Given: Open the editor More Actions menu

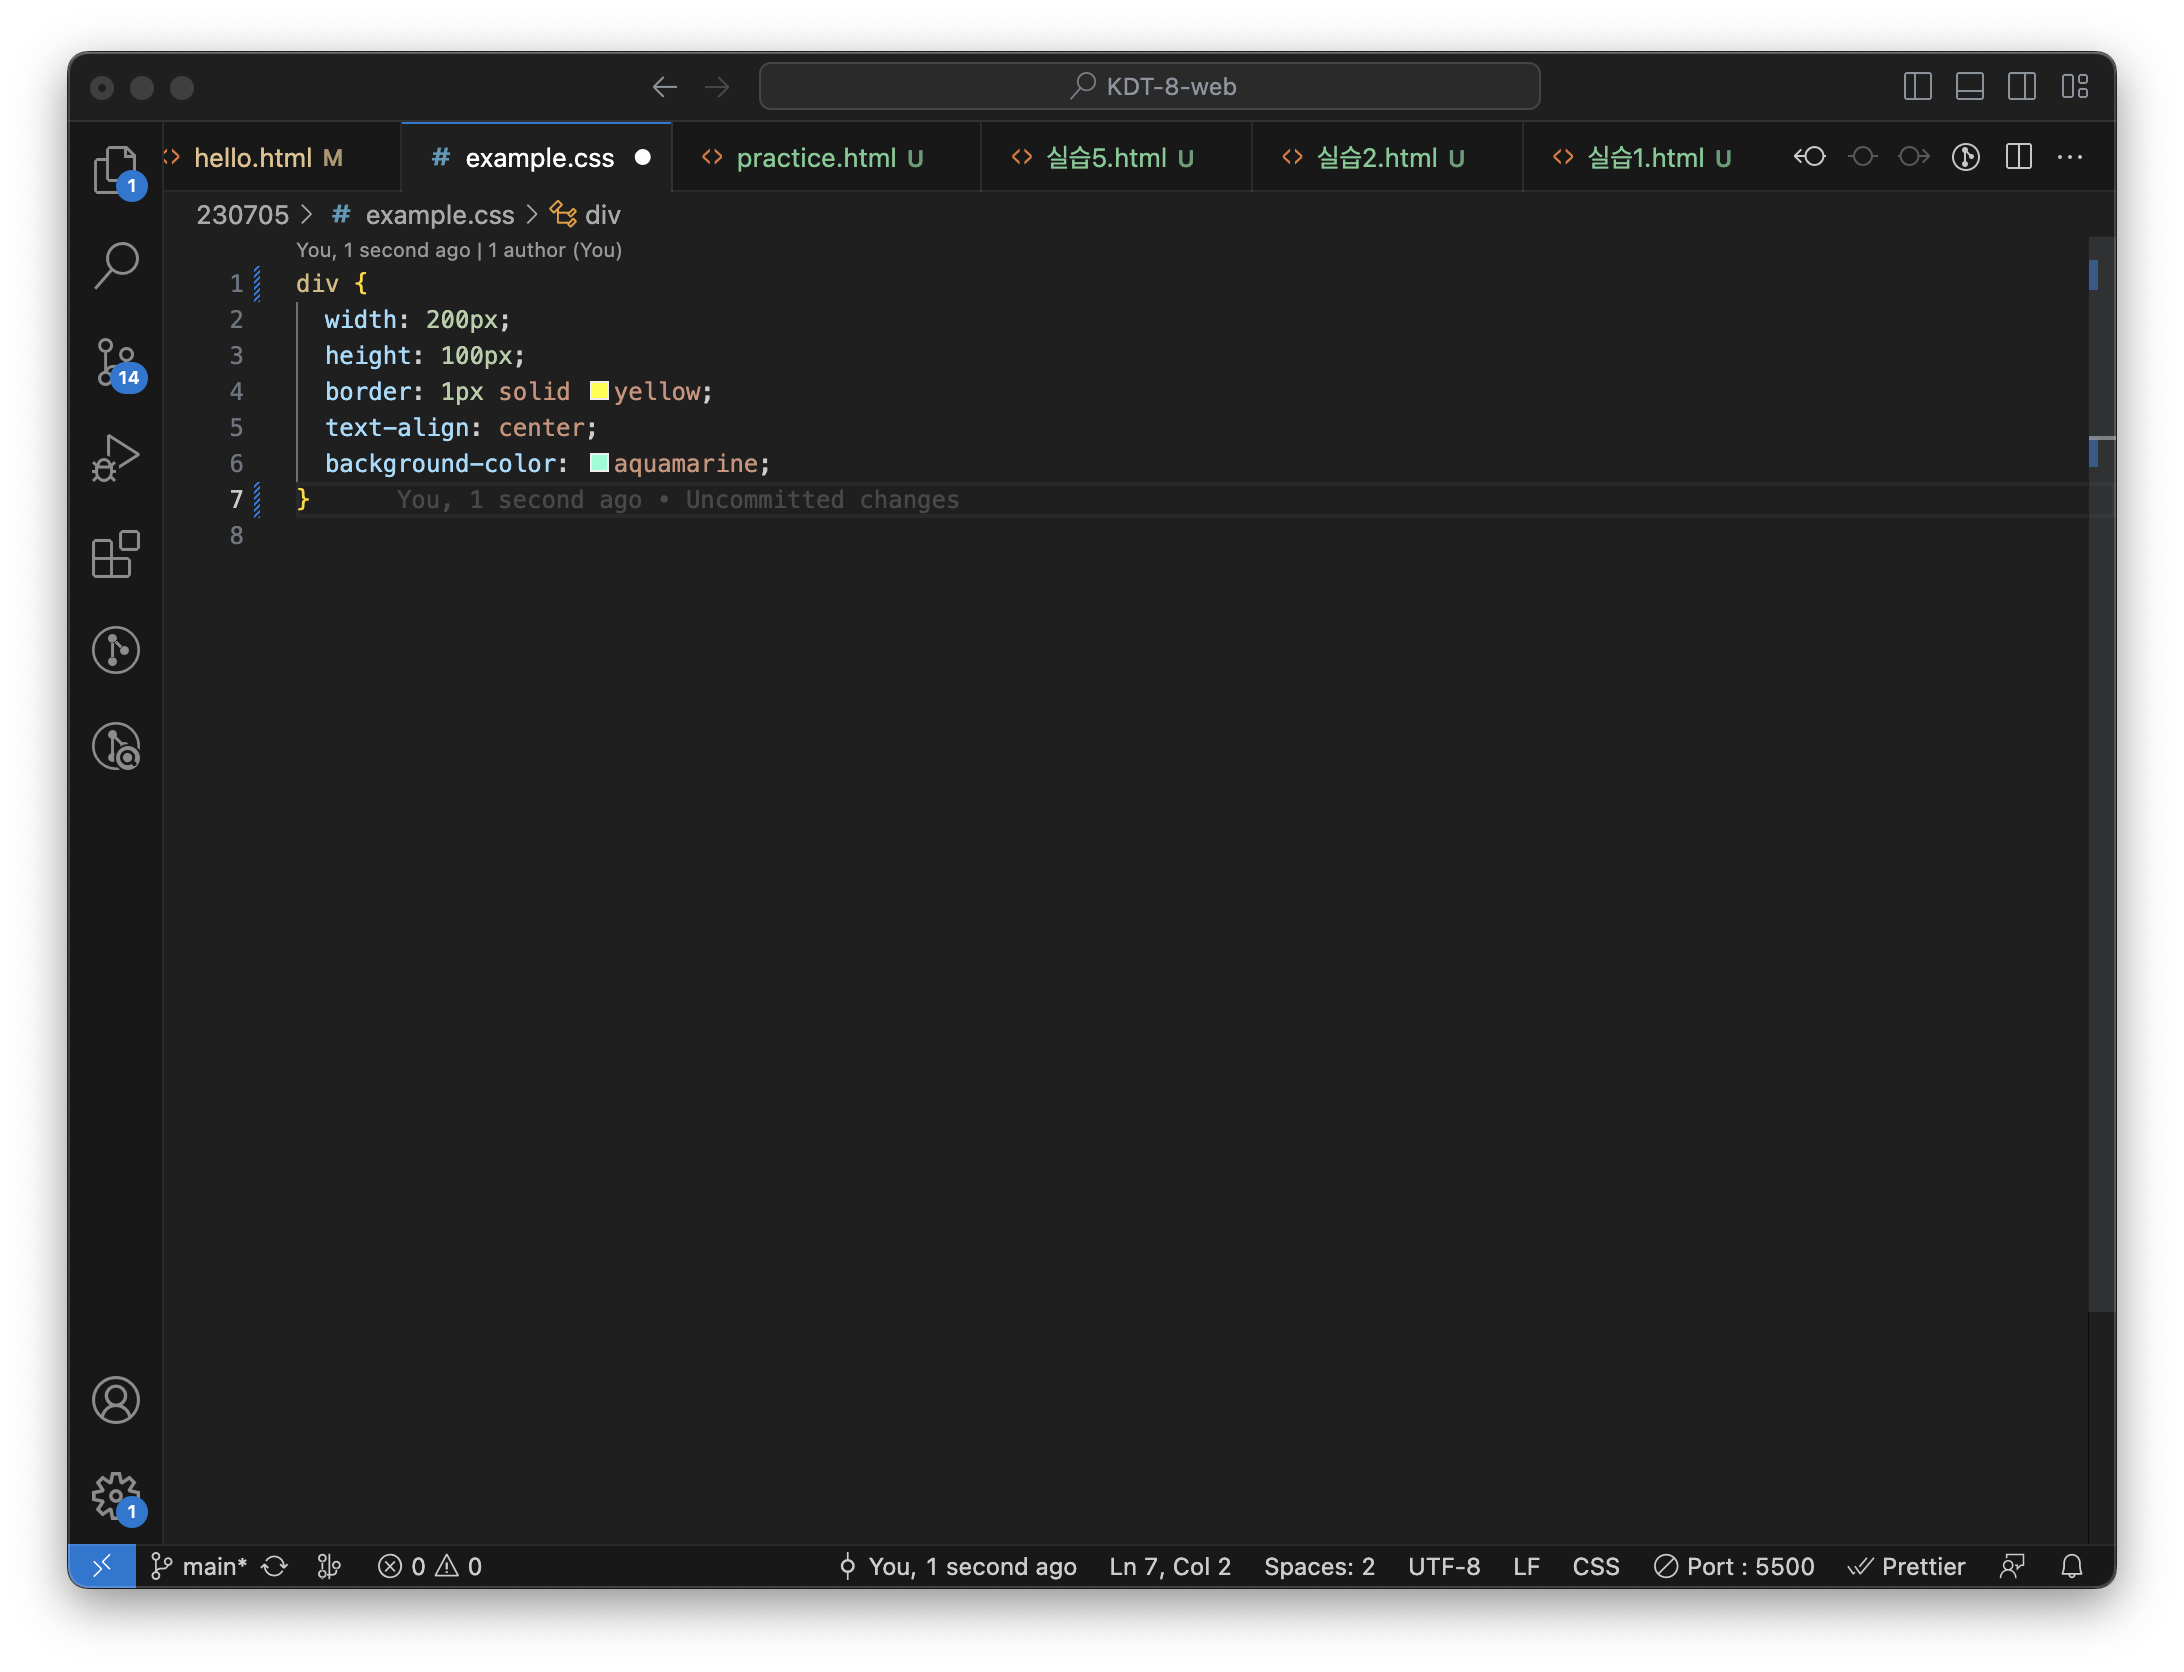Looking at the screenshot, I should pyautogui.click(x=2070, y=157).
